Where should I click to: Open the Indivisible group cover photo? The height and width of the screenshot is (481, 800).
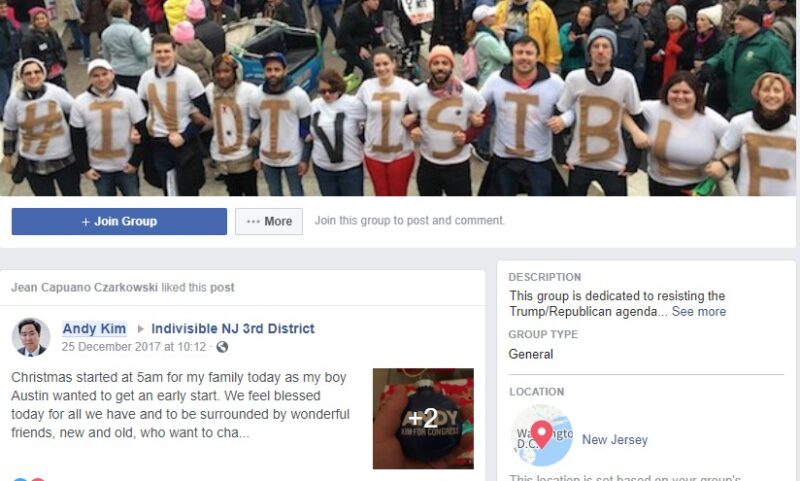coord(398,98)
